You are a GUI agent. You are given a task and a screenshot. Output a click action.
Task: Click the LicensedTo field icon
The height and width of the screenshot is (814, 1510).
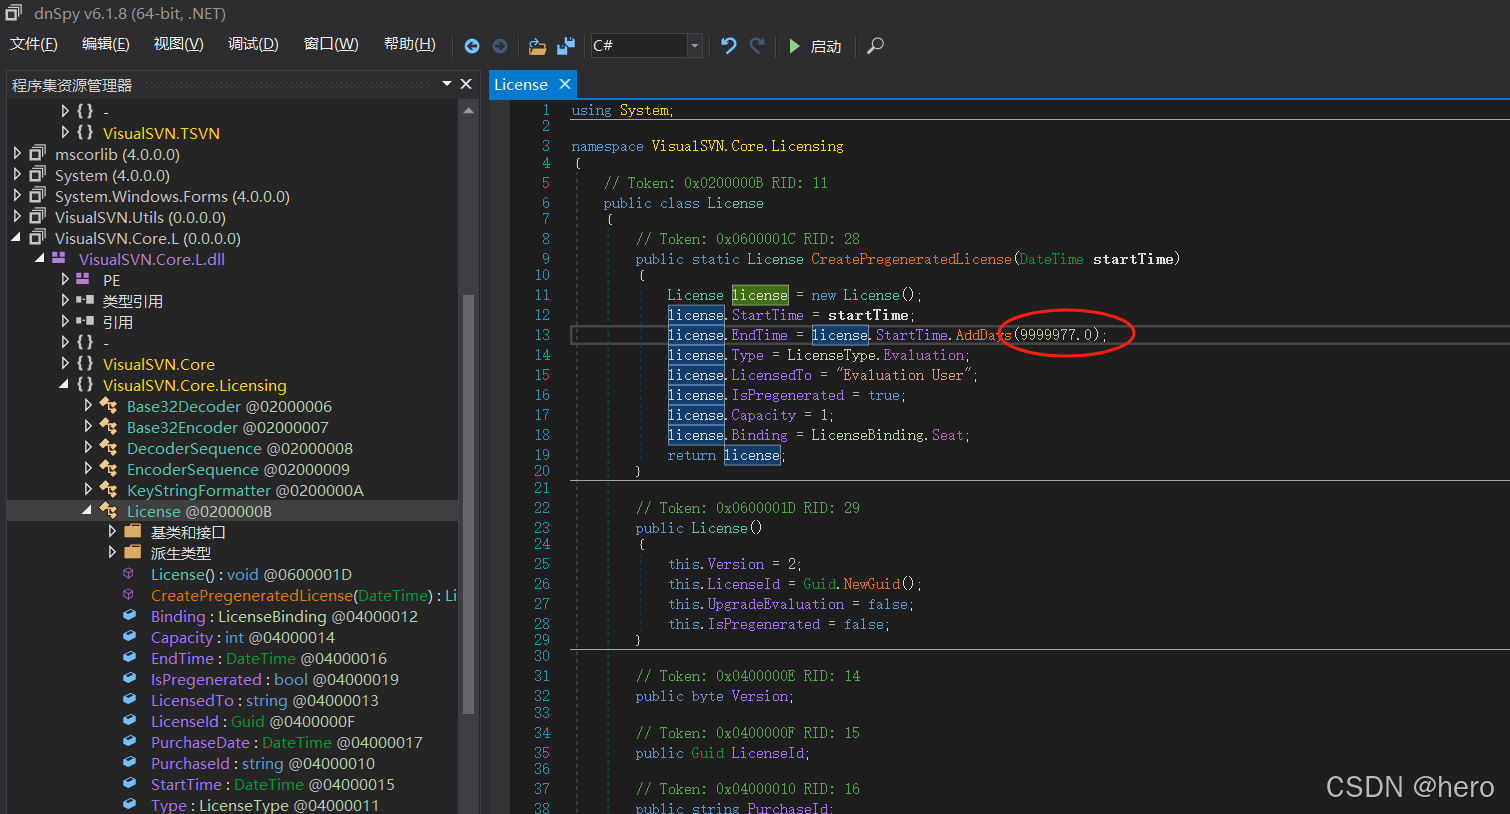coord(129,700)
